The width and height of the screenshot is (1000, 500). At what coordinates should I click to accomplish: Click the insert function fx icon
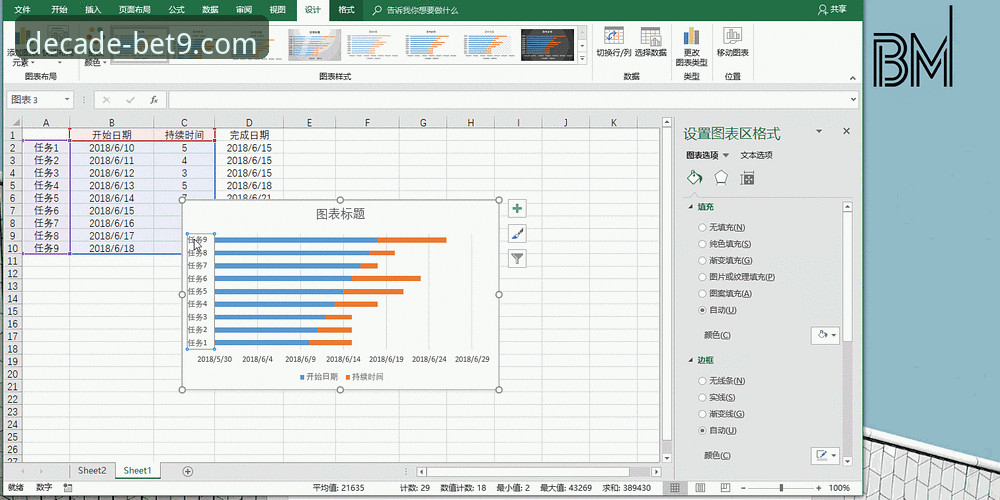coord(154,100)
